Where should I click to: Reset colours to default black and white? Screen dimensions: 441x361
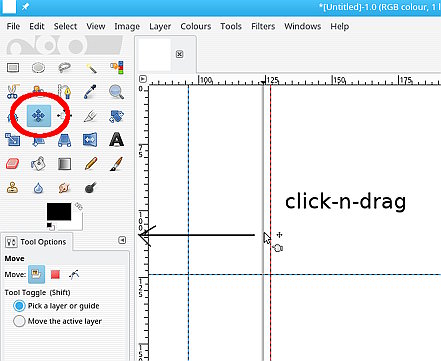coord(50,227)
